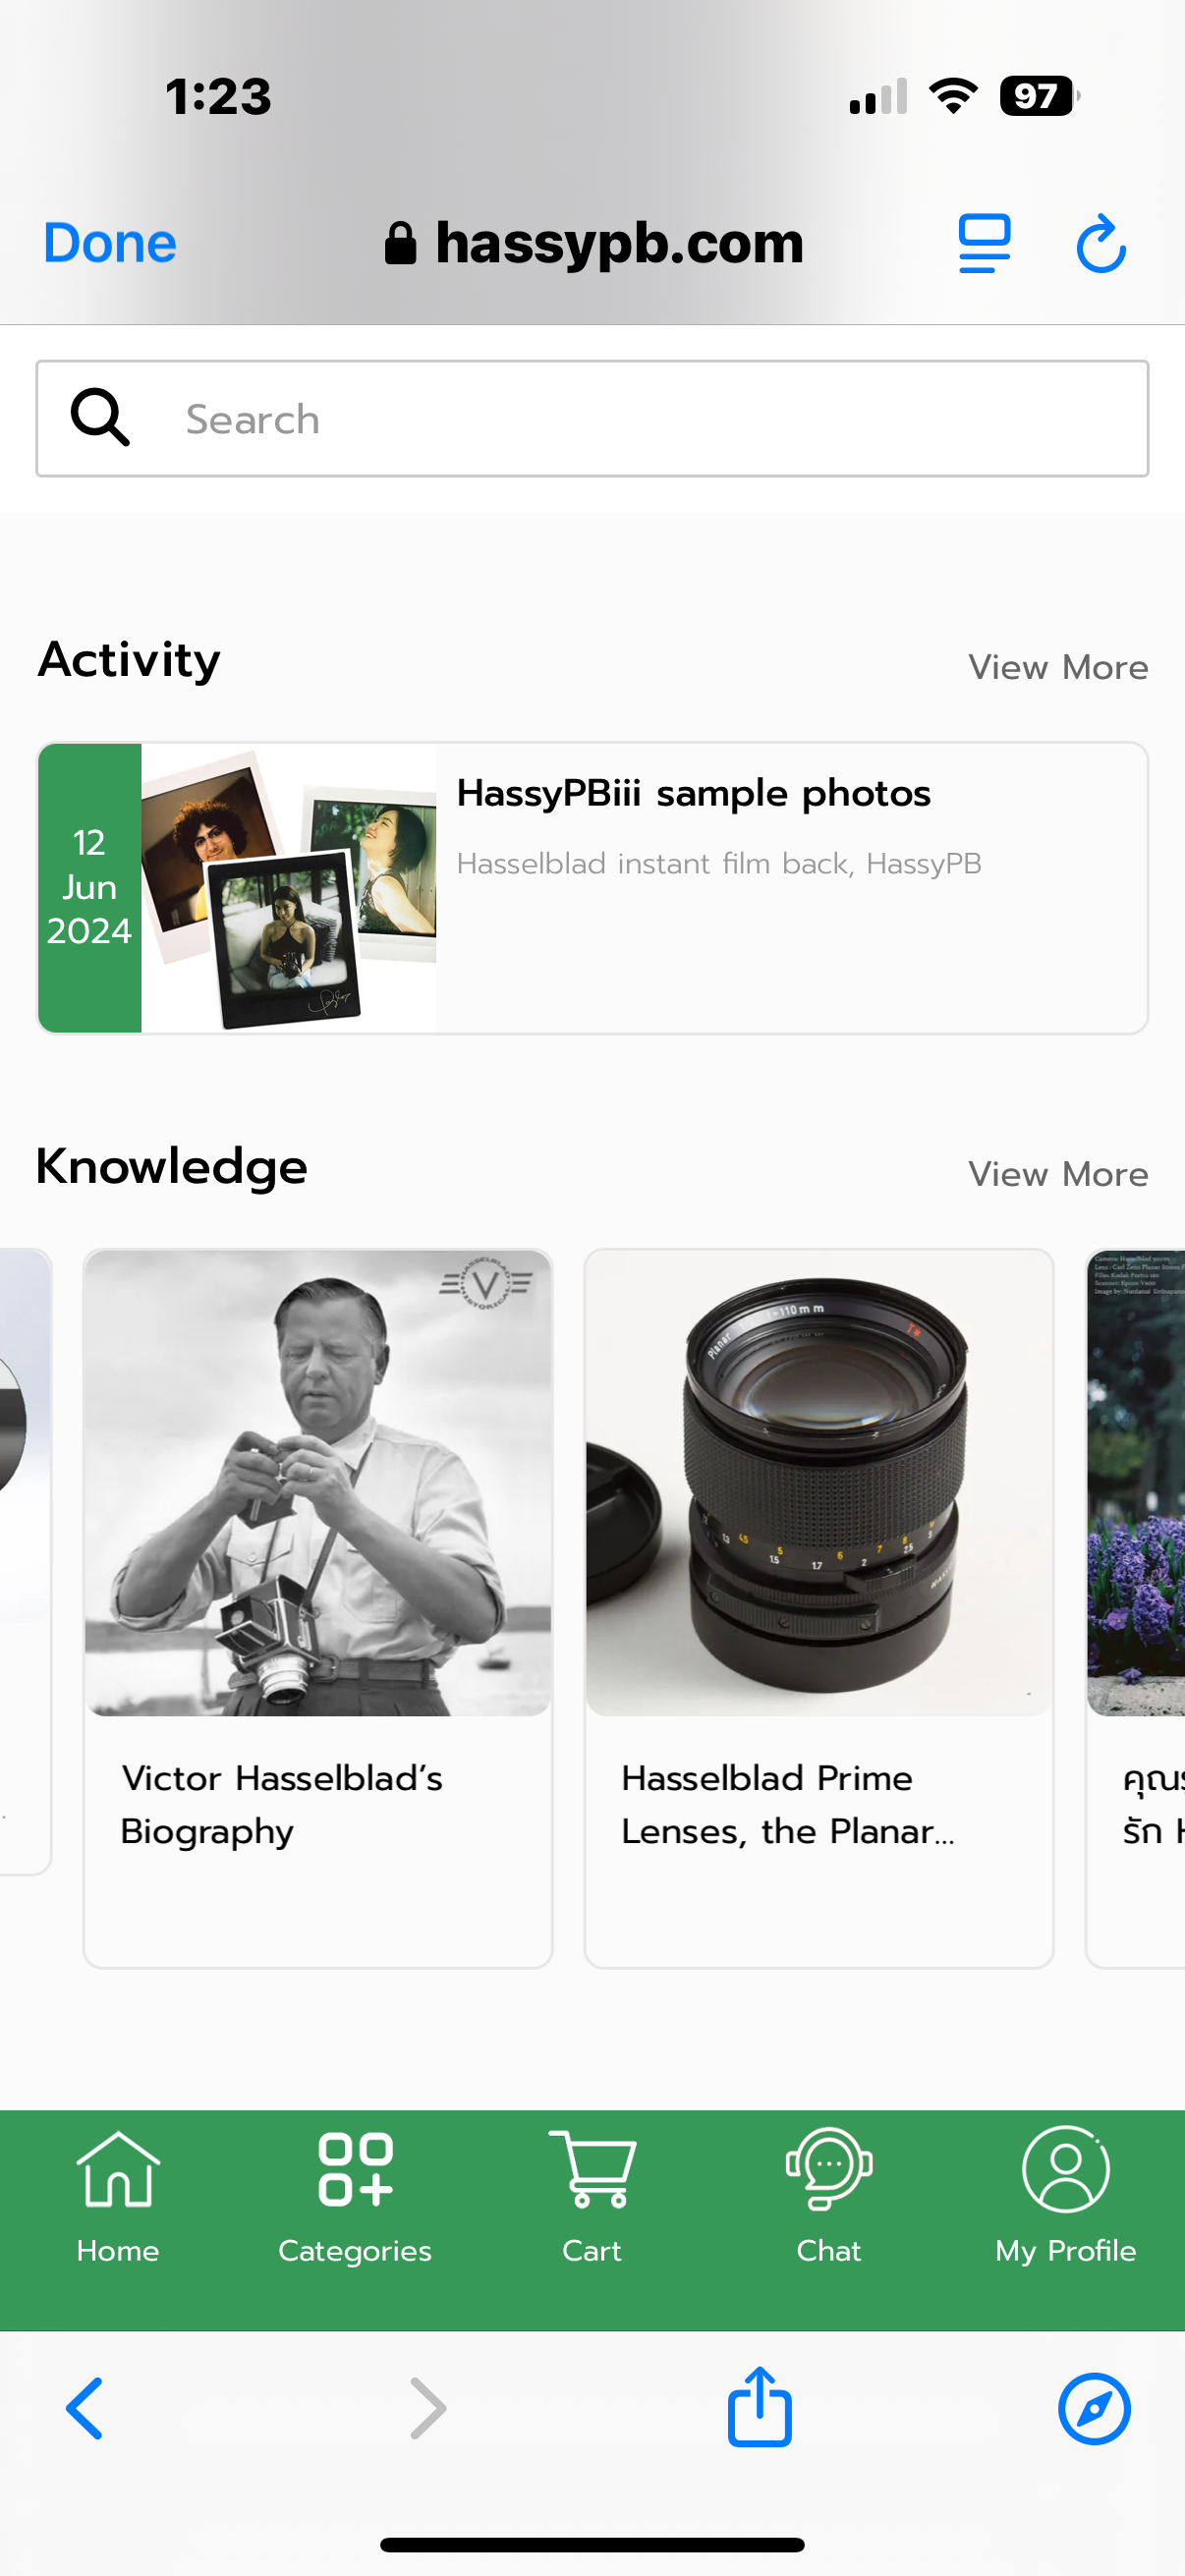1185x2576 pixels.
Task: Tap the reader view icon in address bar
Action: (x=984, y=243)
